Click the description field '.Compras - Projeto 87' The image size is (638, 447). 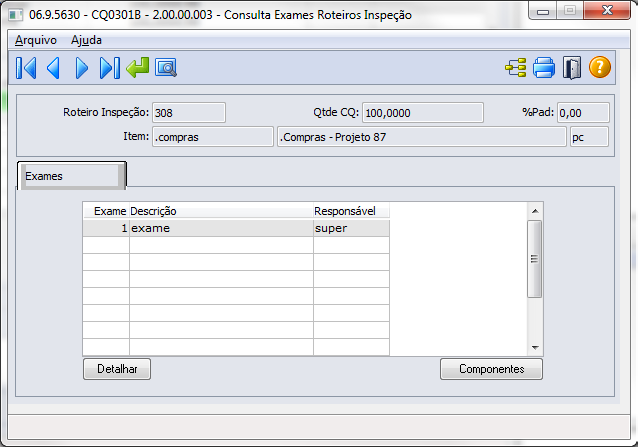422,137
